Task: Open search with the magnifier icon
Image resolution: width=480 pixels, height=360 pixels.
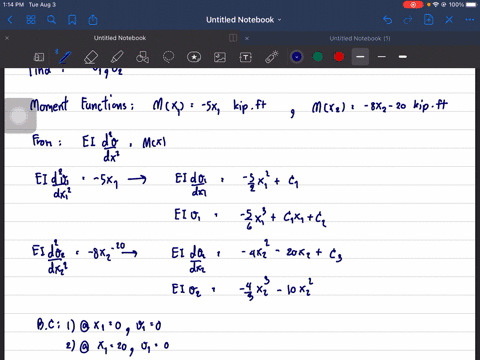Action: 51,20
